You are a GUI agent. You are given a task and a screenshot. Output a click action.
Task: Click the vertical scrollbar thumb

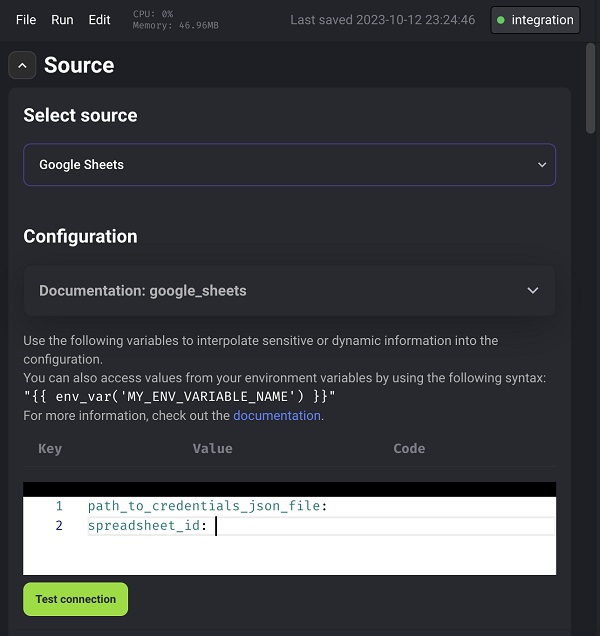(590, 88)
